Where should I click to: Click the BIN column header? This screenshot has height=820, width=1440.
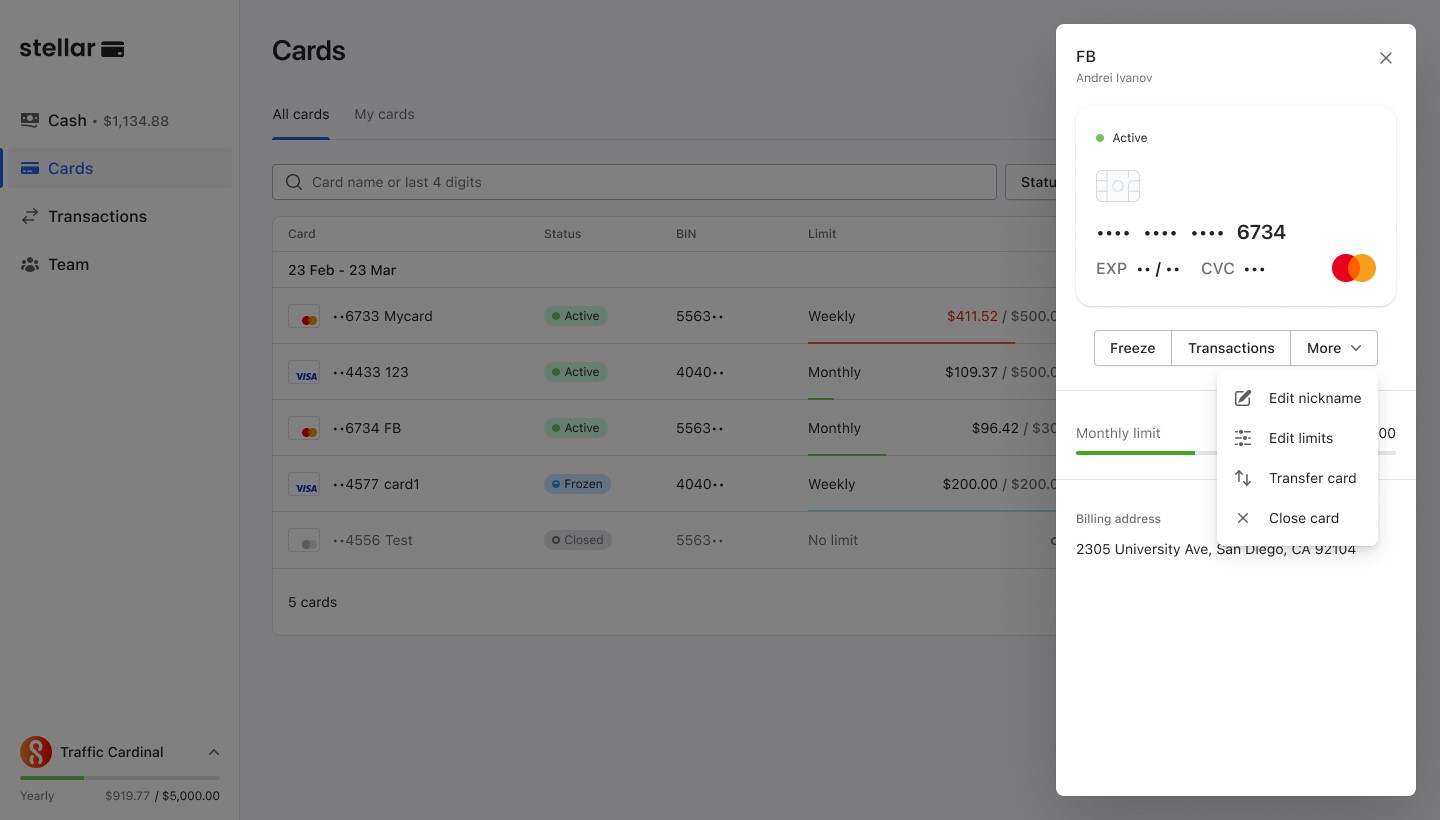click(686, 234)
